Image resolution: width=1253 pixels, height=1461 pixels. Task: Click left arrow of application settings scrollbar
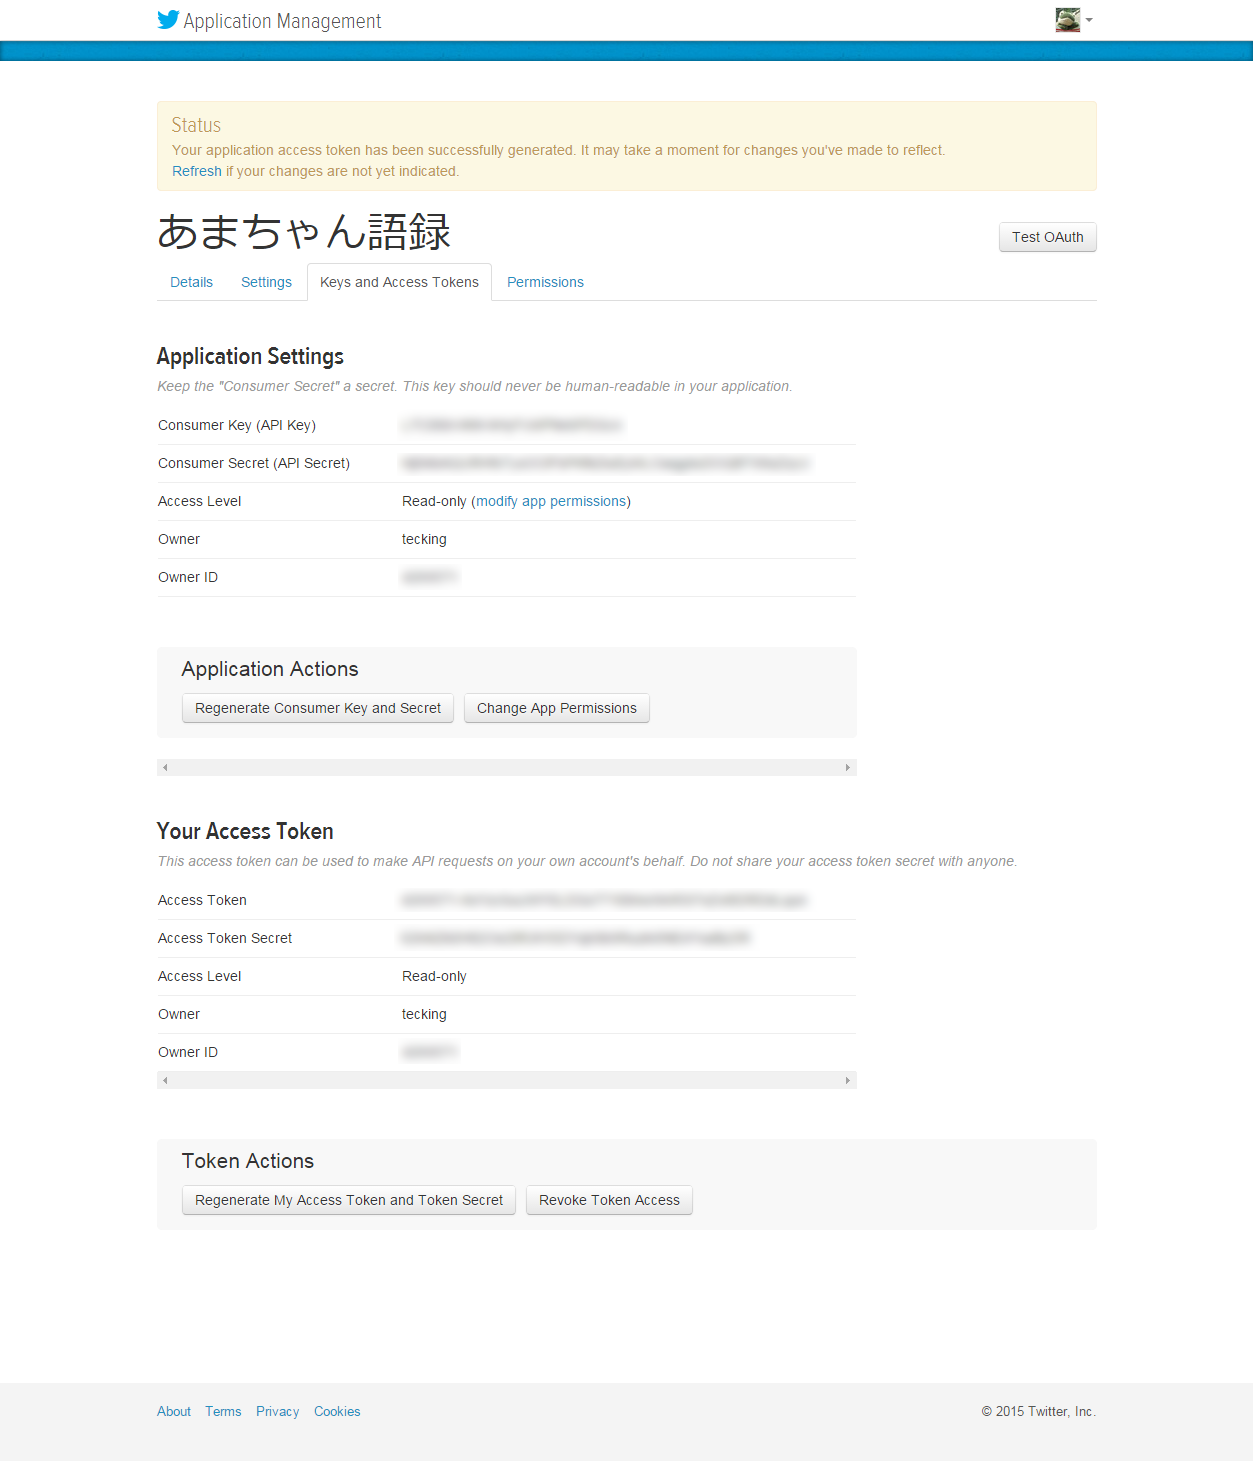[165, 768]
